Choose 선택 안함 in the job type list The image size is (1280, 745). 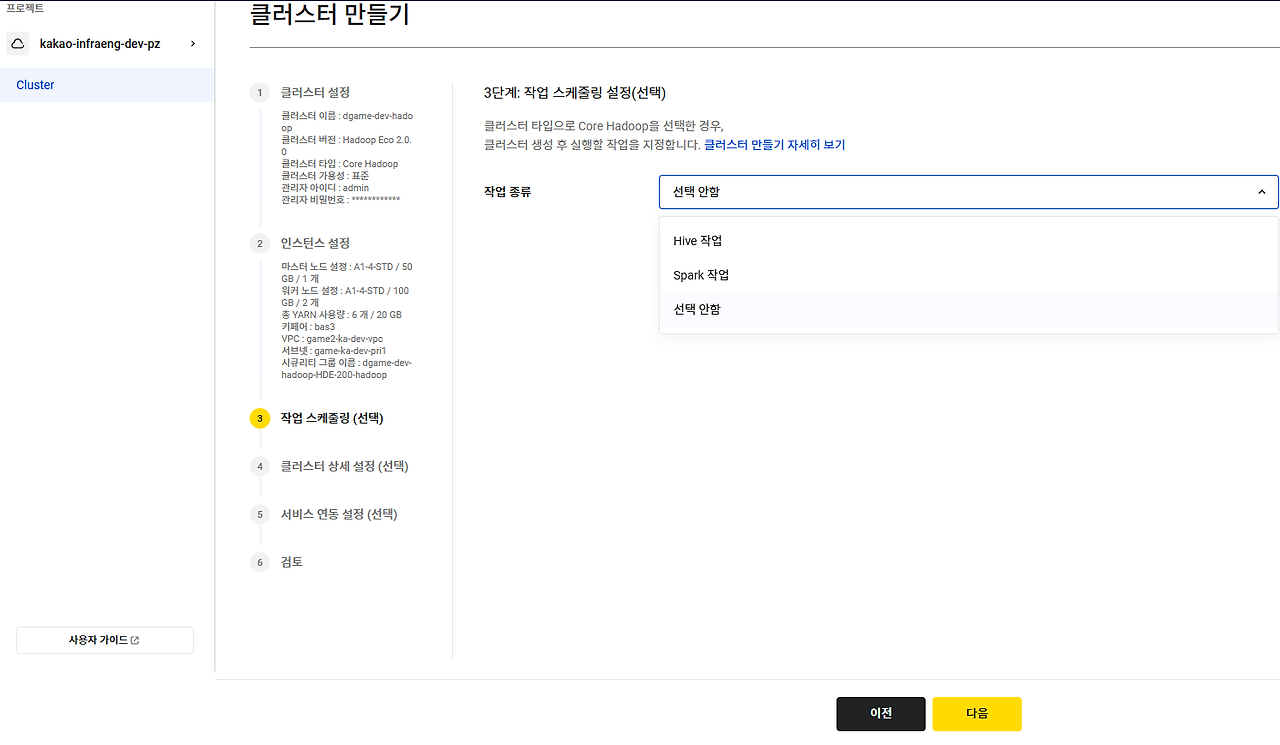pos(697,308)
